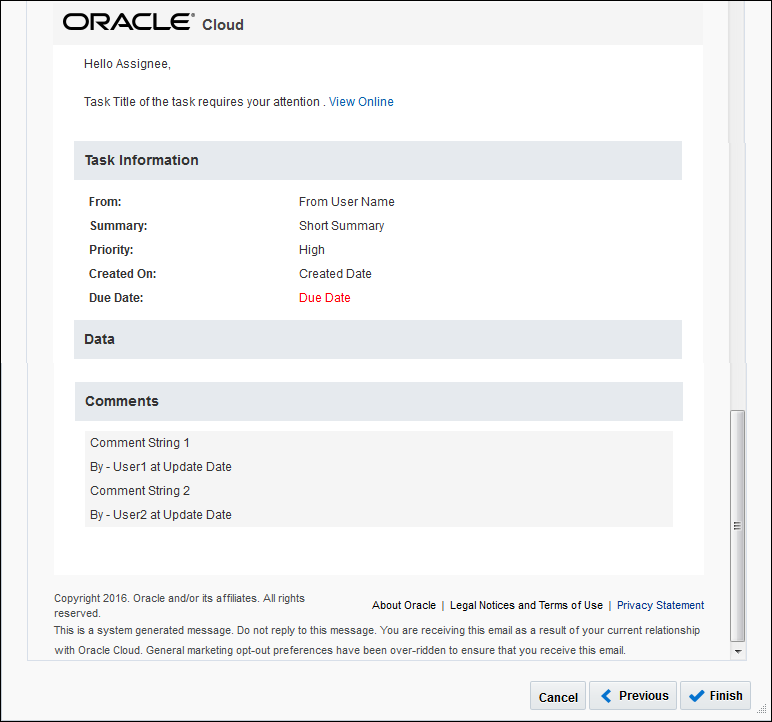Viewport: 772px width, 722px height.
Task: Click the 'From:' label
Action: [105, 201]
